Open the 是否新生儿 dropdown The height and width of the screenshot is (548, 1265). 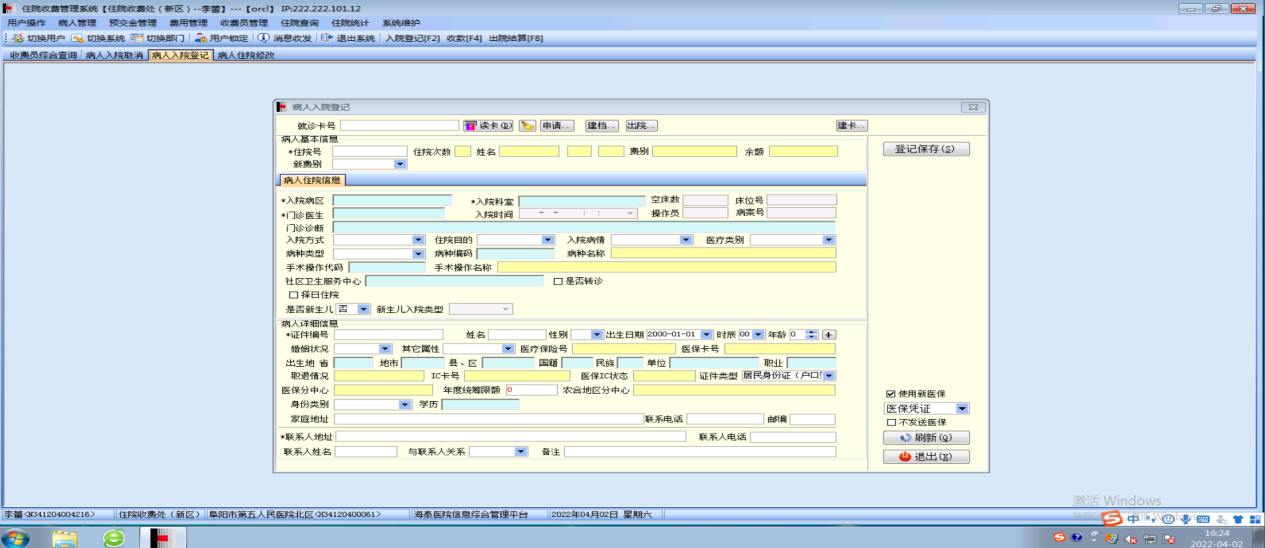[x=363, y=310]
